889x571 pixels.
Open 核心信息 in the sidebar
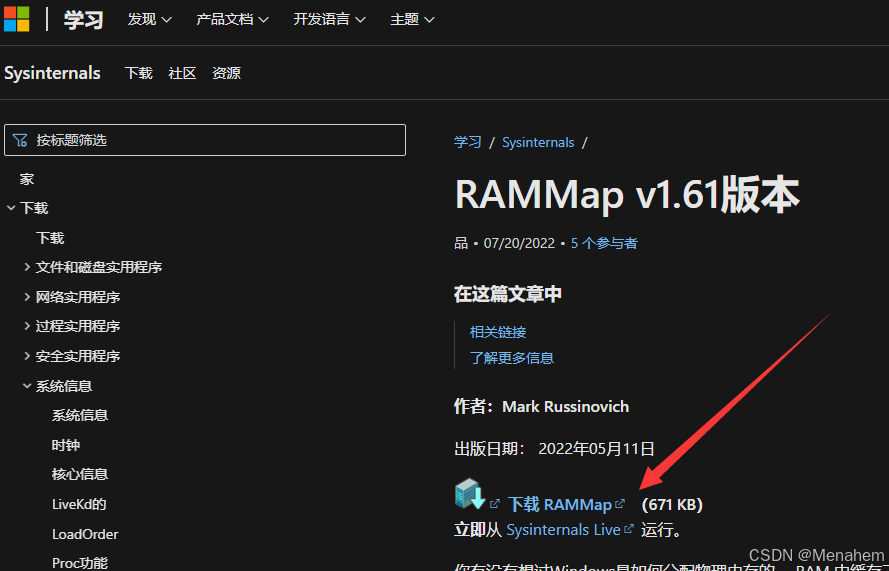[x=80, y=475]
